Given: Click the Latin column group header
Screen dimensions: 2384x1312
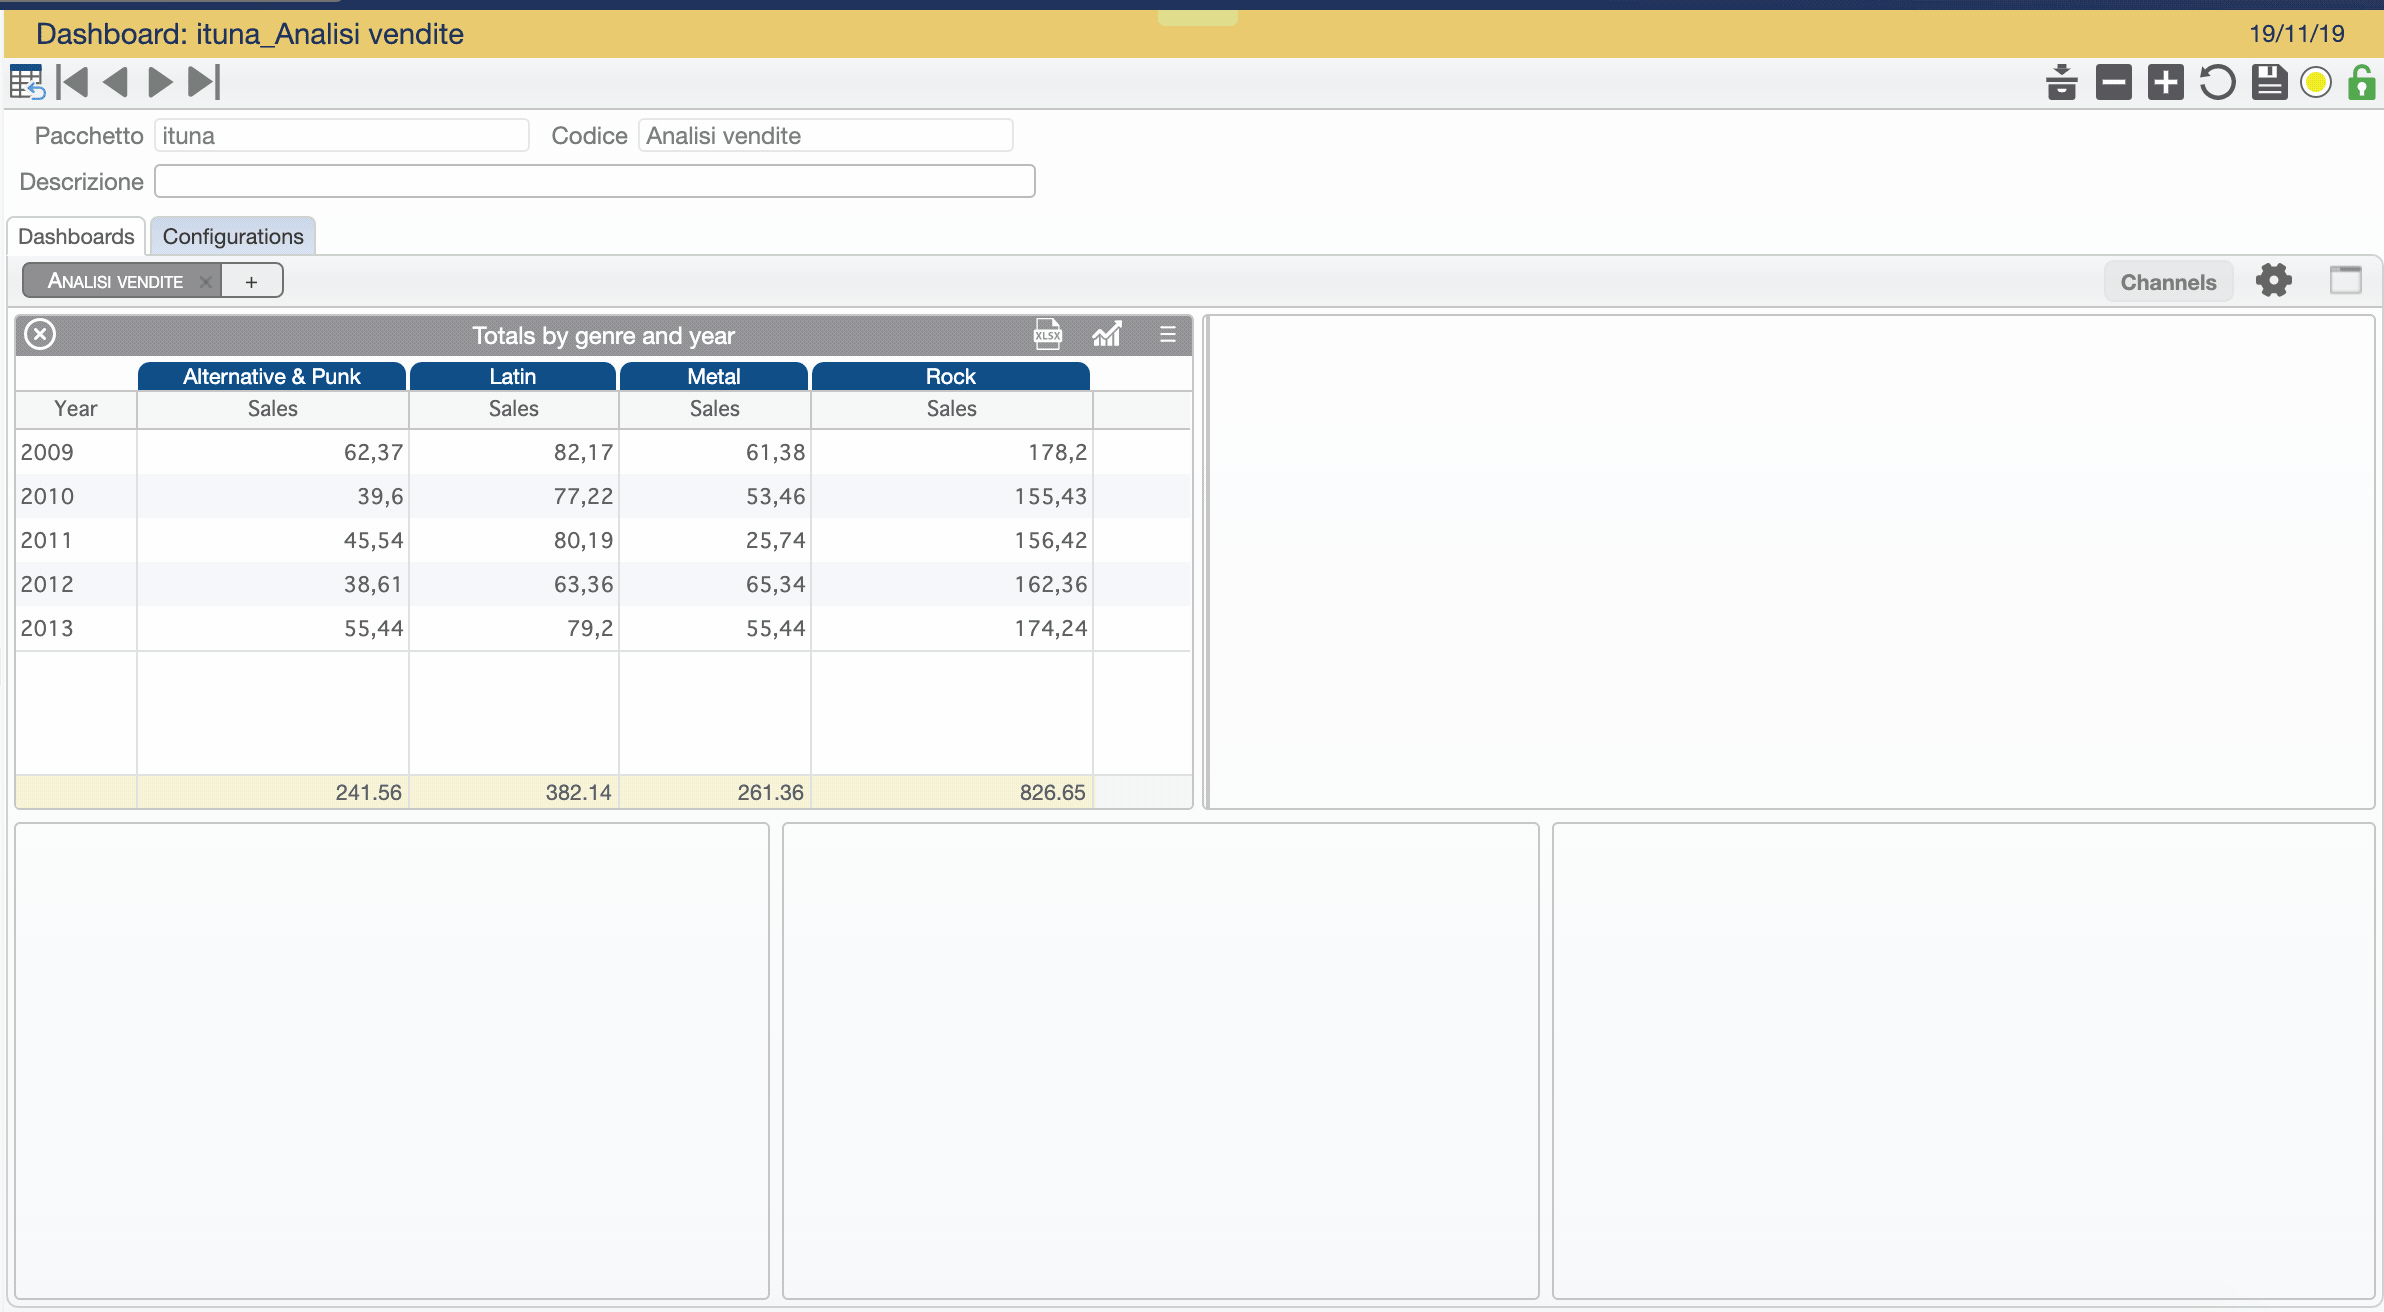Looking at the screenshot, I should [x=513, y=376].
